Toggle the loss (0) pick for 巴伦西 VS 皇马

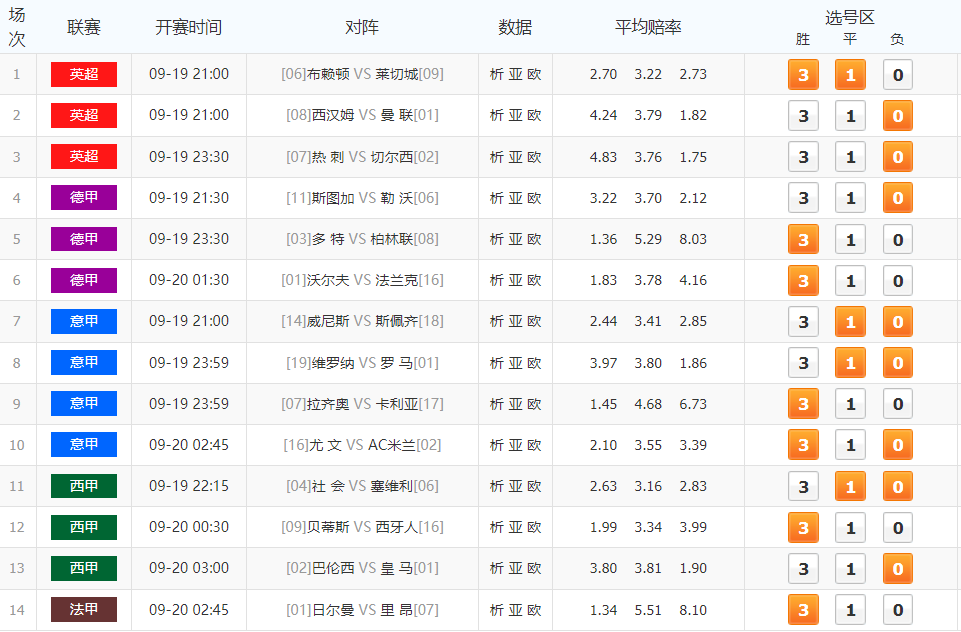pyautogui.click(x=897, y=569)
